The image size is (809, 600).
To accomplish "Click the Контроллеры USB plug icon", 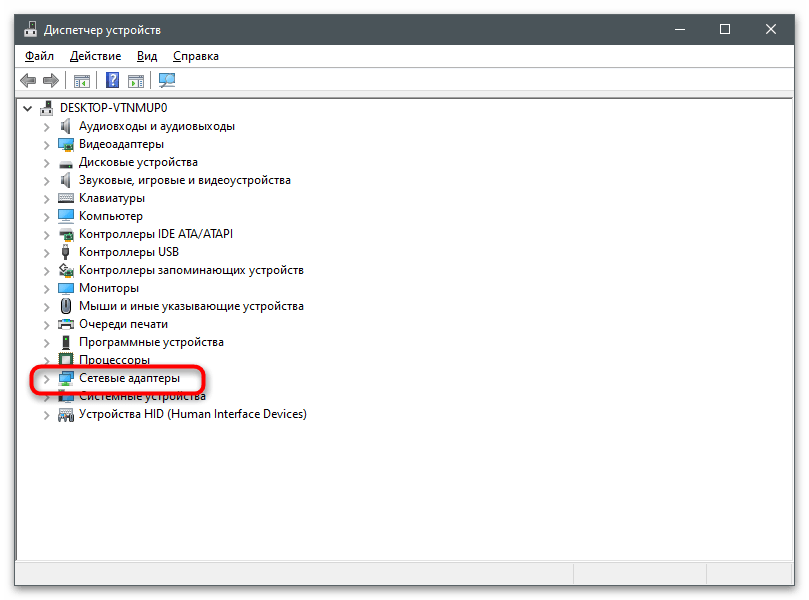I will pos(66,252).
